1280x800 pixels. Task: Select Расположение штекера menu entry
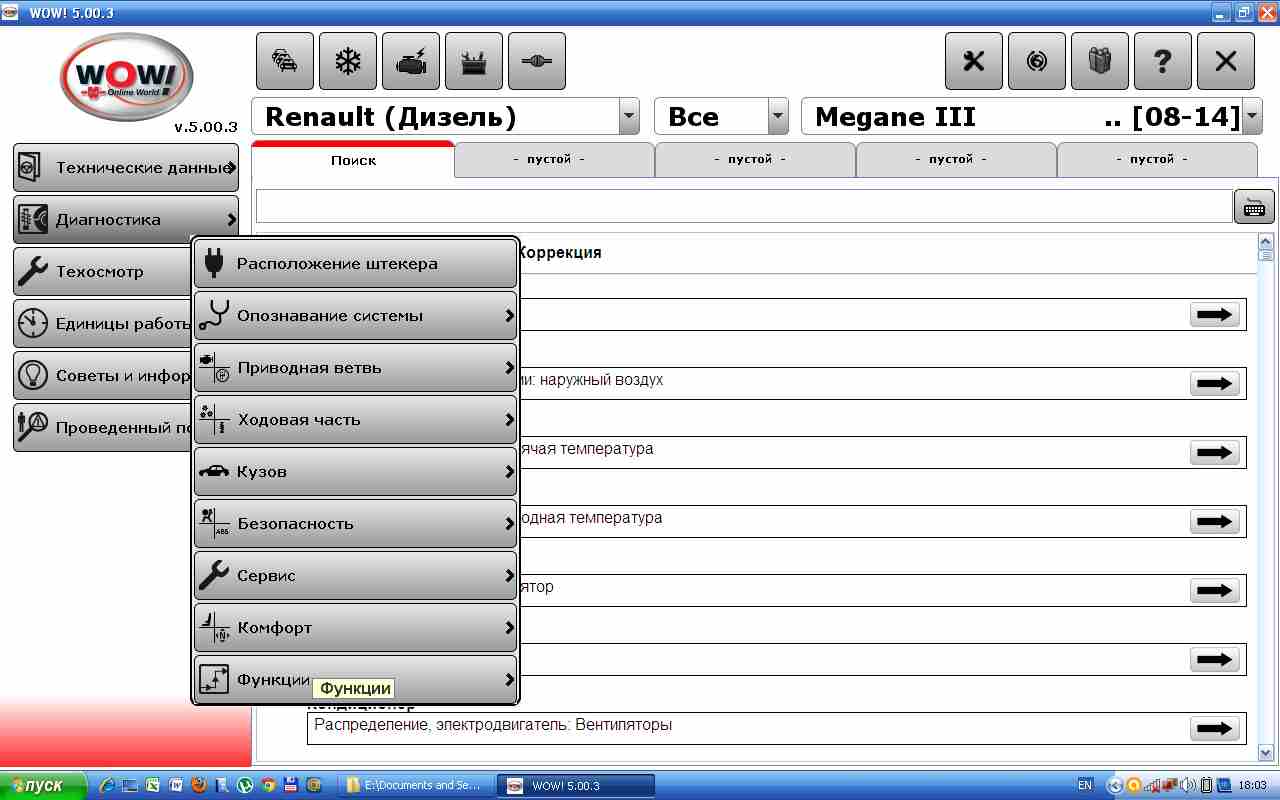(x=355, y=264)
